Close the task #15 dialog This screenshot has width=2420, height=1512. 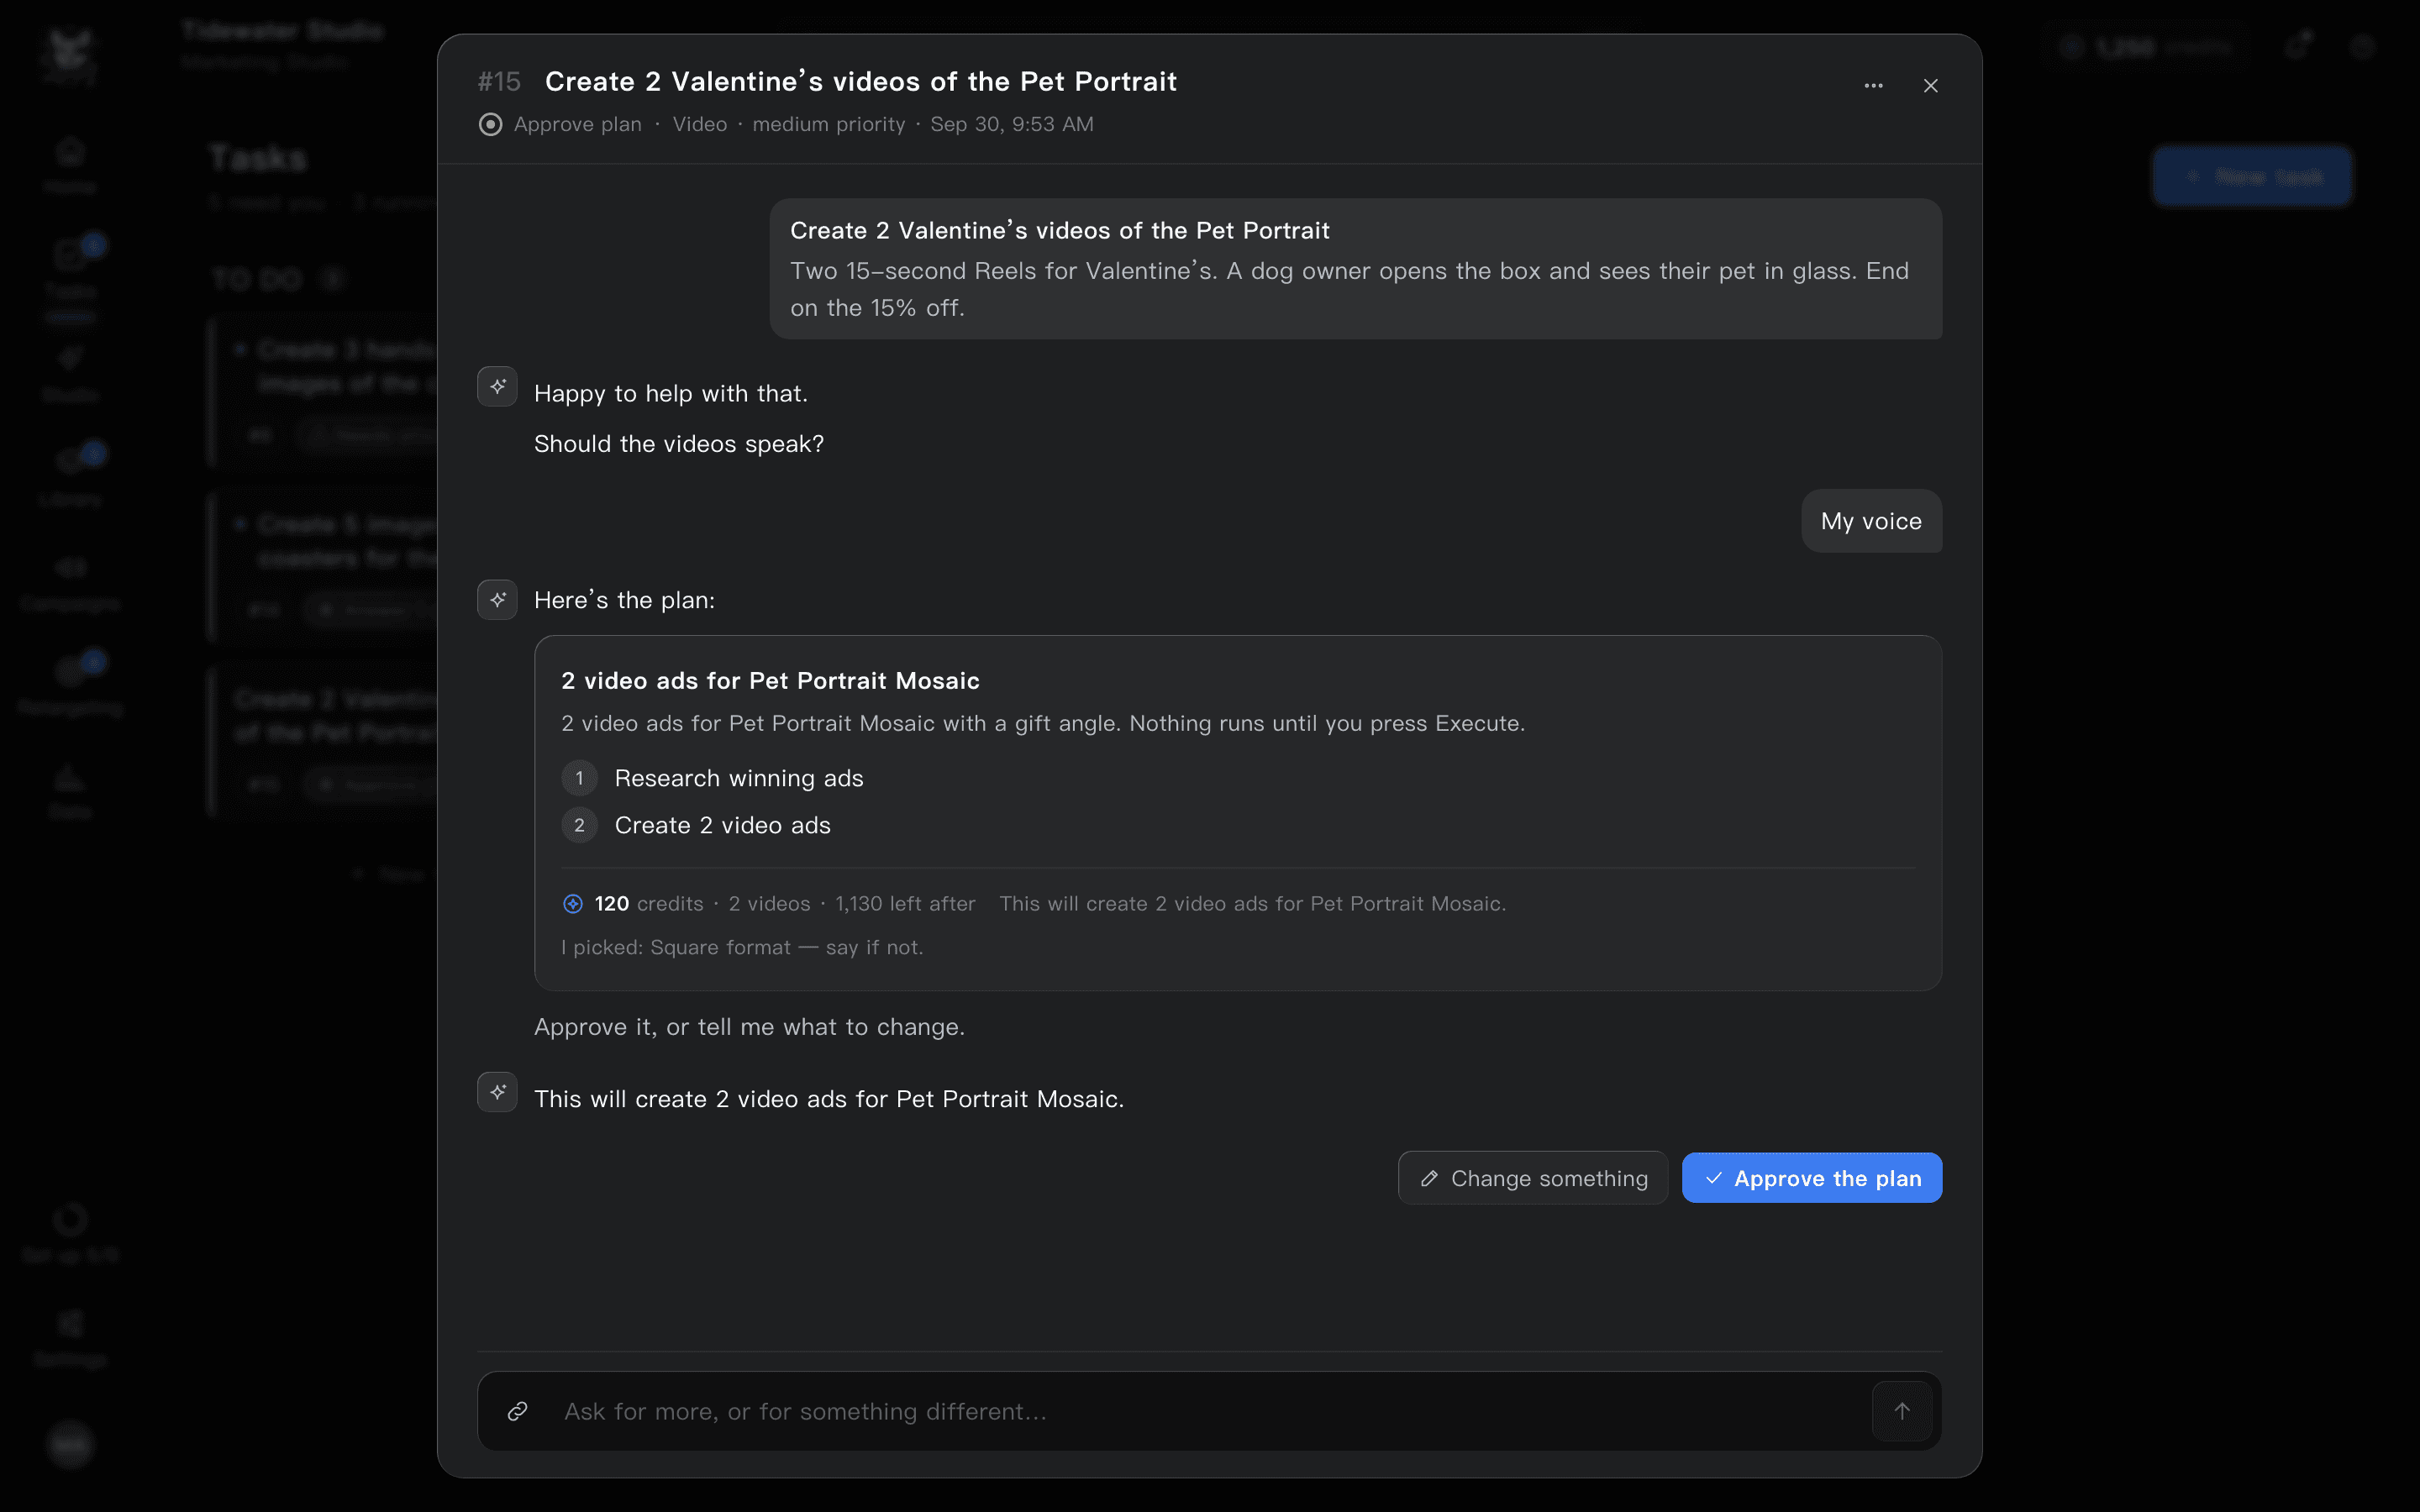tap(1930, 86)
